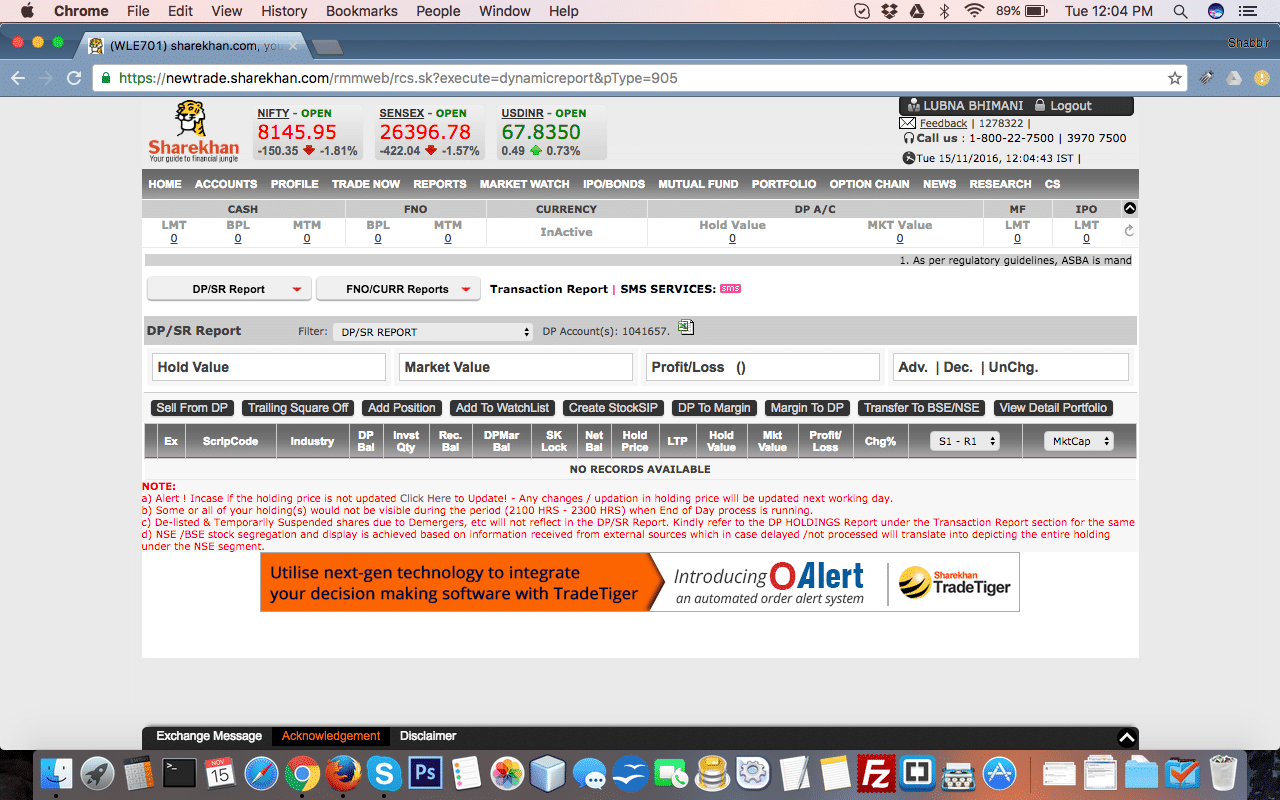Click the TradeTiger OAlert banner
This screenshot has height=800, width=1280.
point(640,582)
